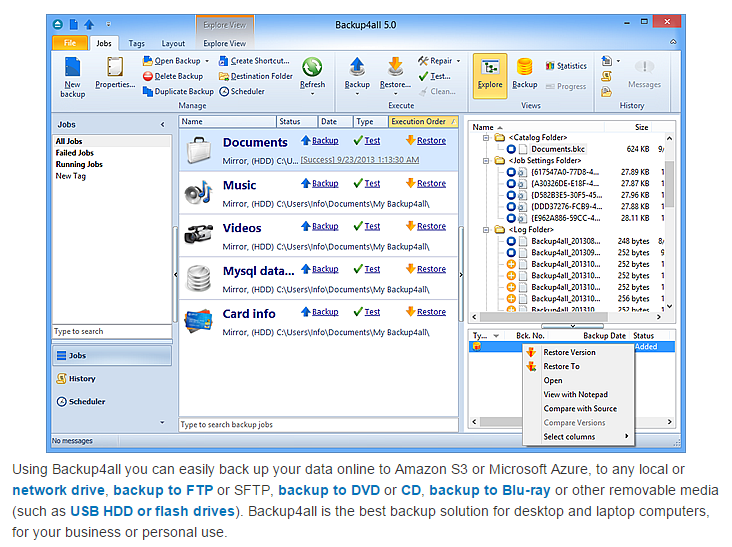
Task: Open job Properties from the ribbon
Action: pyautogui.click(x=115, y=69)
